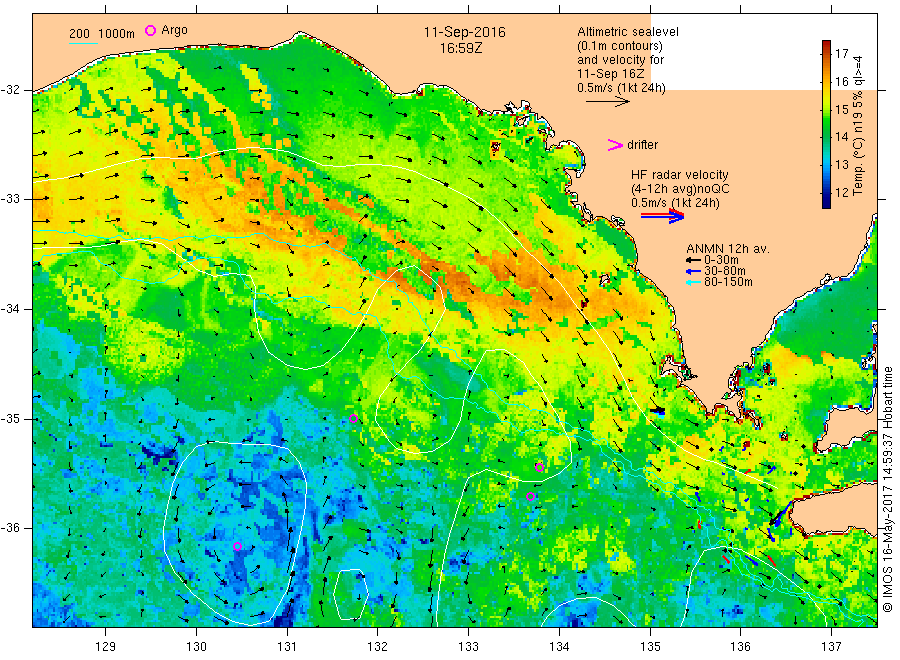
Task: Select Argo float marker near 36.2S 130.5E
Action: pyautogui.click(x=238, y=546)
